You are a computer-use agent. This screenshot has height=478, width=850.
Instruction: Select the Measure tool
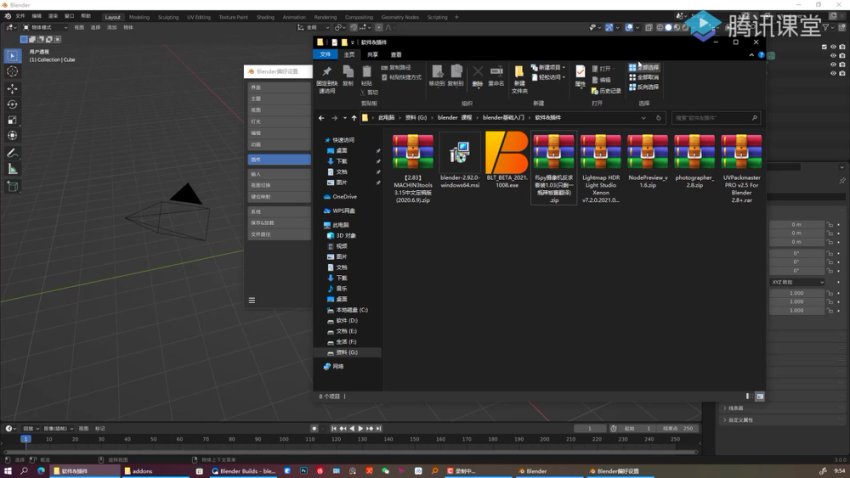[12, 169]
